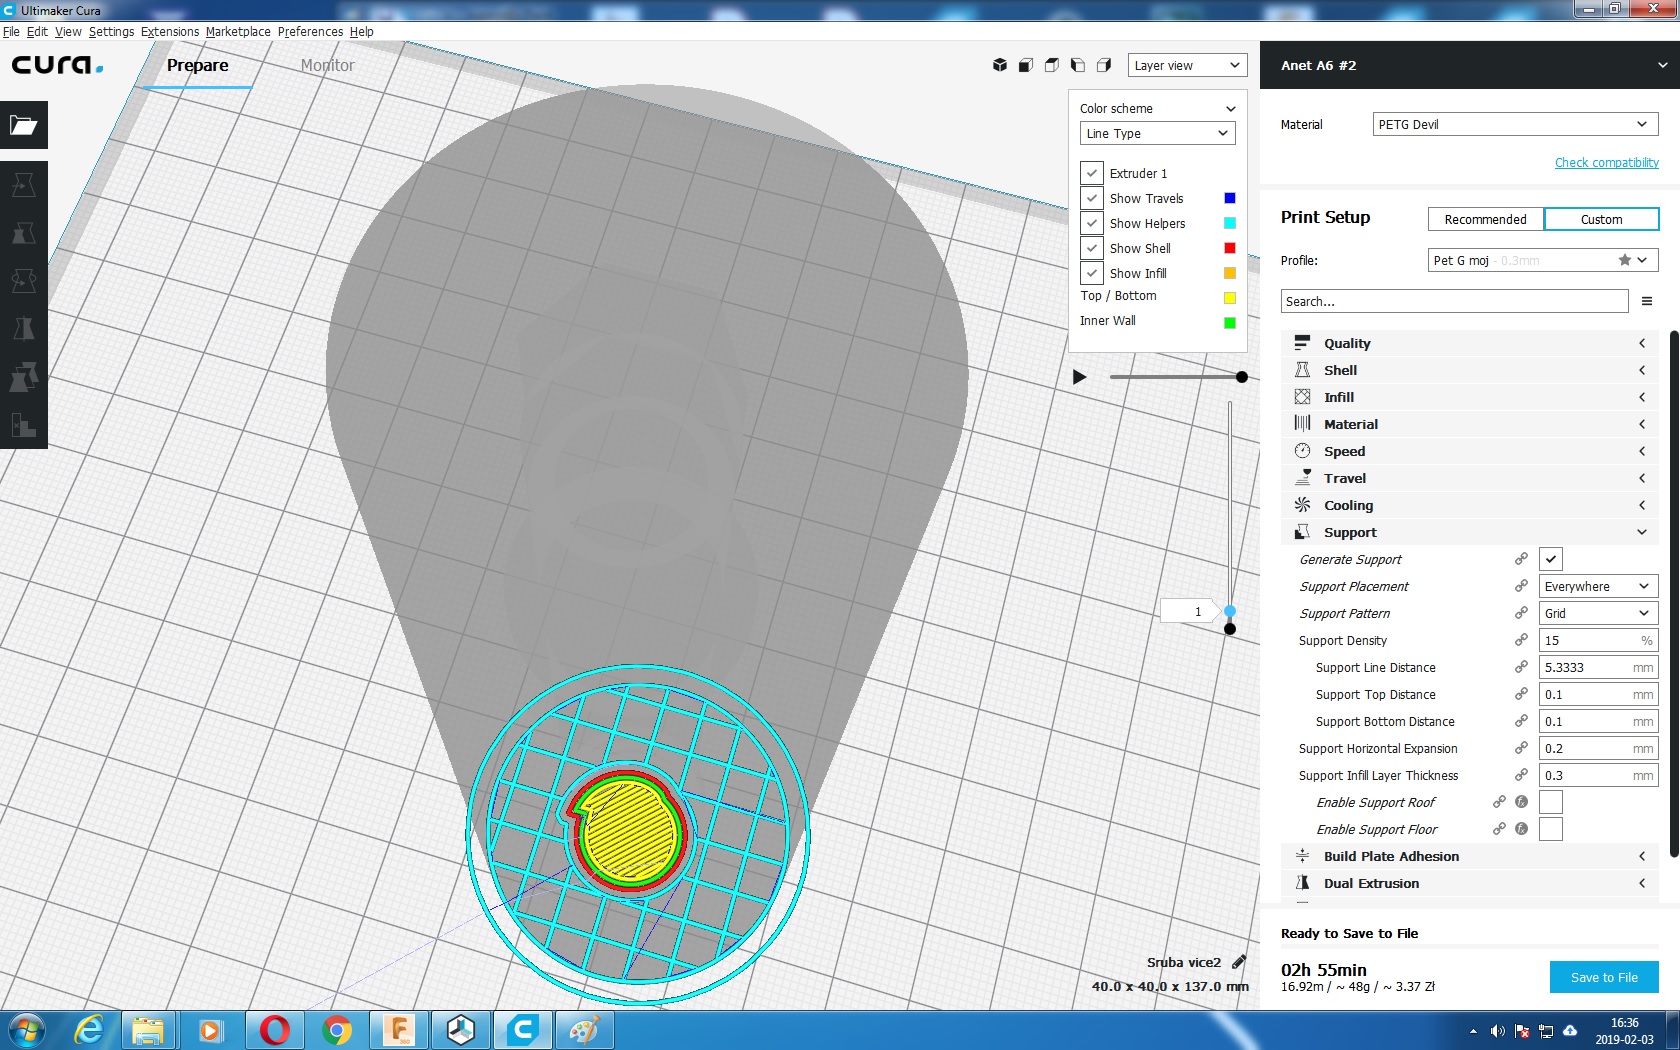Select the Custom print setup button

[x=1601, y=219]
